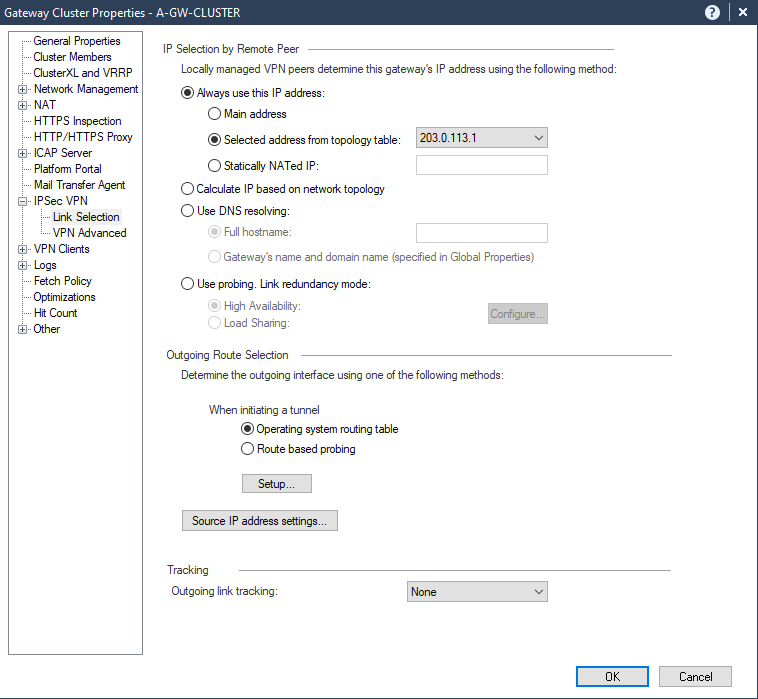
Task: Choose Statically NATed IP radio button
Action: [214, 166]
